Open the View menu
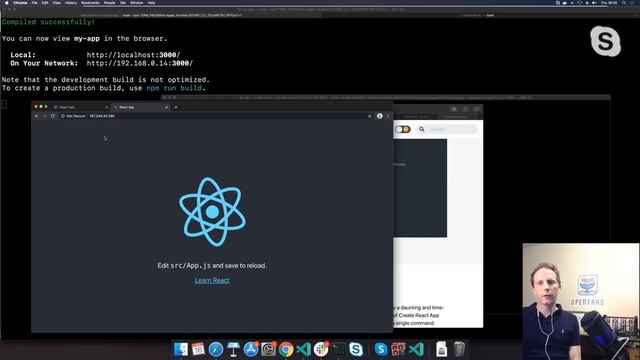 pyautogui.click(x=57, y=2)
